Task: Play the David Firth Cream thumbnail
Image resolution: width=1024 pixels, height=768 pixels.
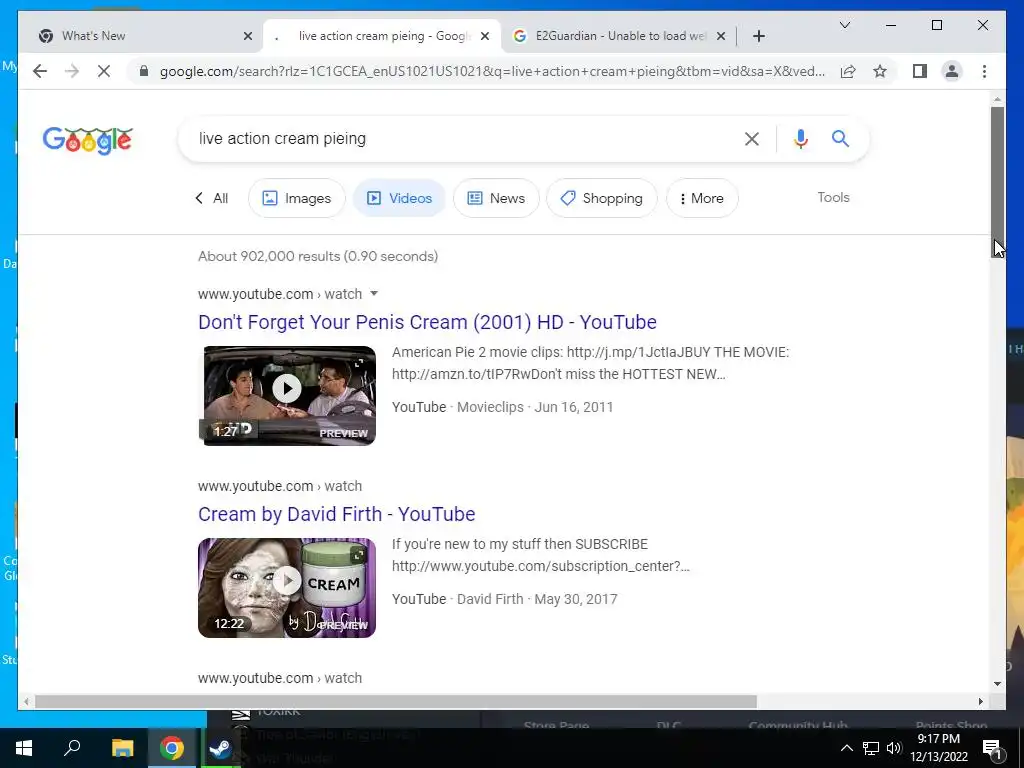Action: (287, 588)
